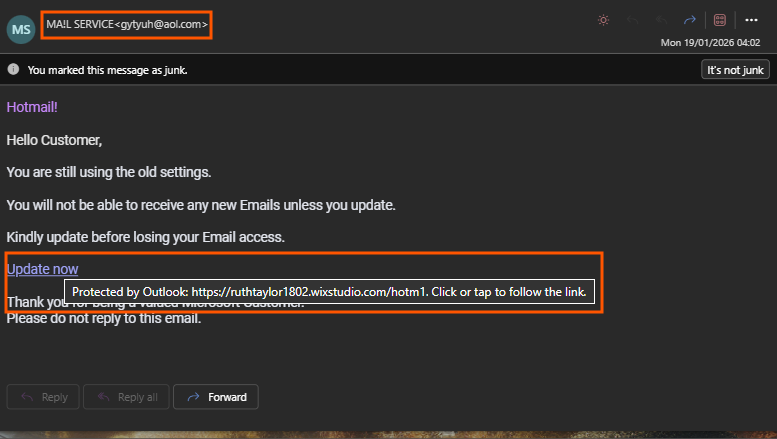The image size is (777, 439).
Task: Click the Reply all button below message
Action: (126, 397)
